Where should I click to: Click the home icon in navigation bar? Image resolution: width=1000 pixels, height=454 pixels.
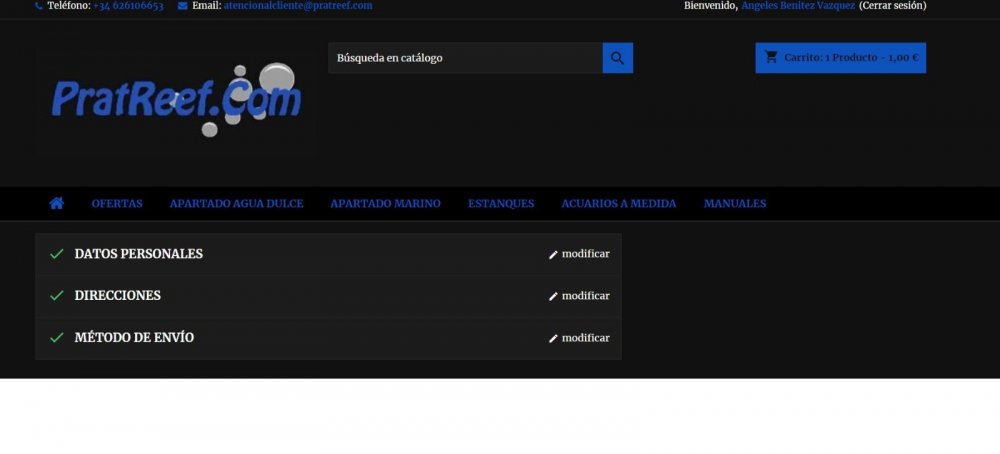(57, 203)
